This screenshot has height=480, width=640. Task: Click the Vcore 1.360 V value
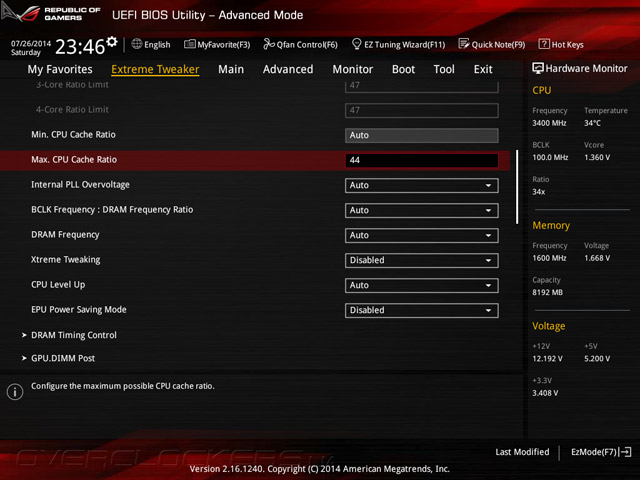597,157
